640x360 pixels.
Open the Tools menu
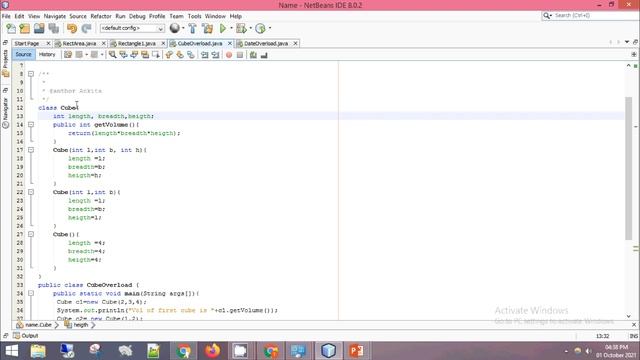194,16
